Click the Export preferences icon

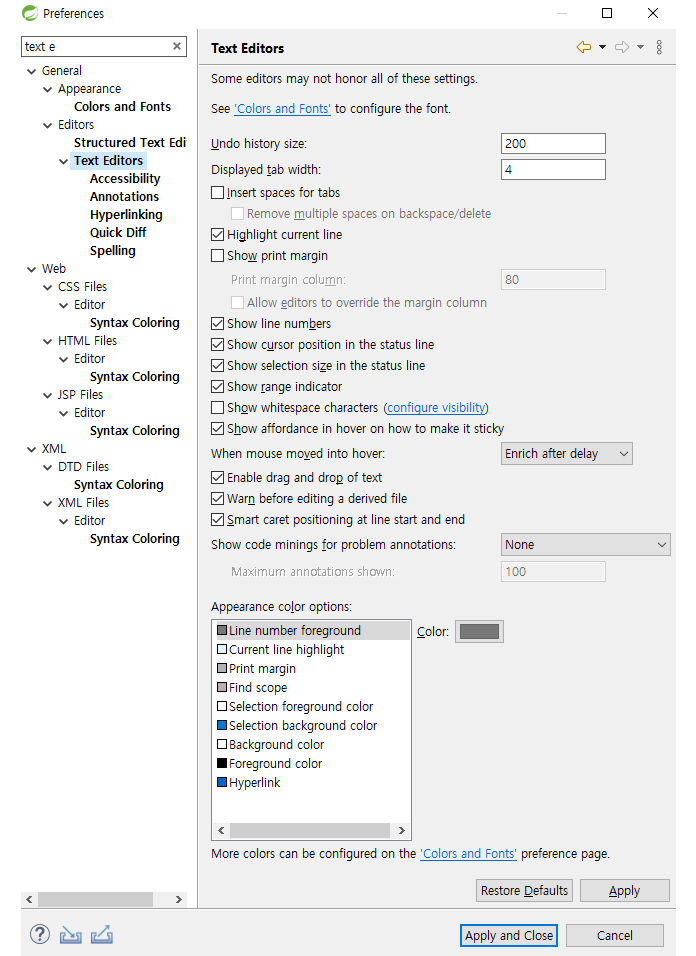101,935
